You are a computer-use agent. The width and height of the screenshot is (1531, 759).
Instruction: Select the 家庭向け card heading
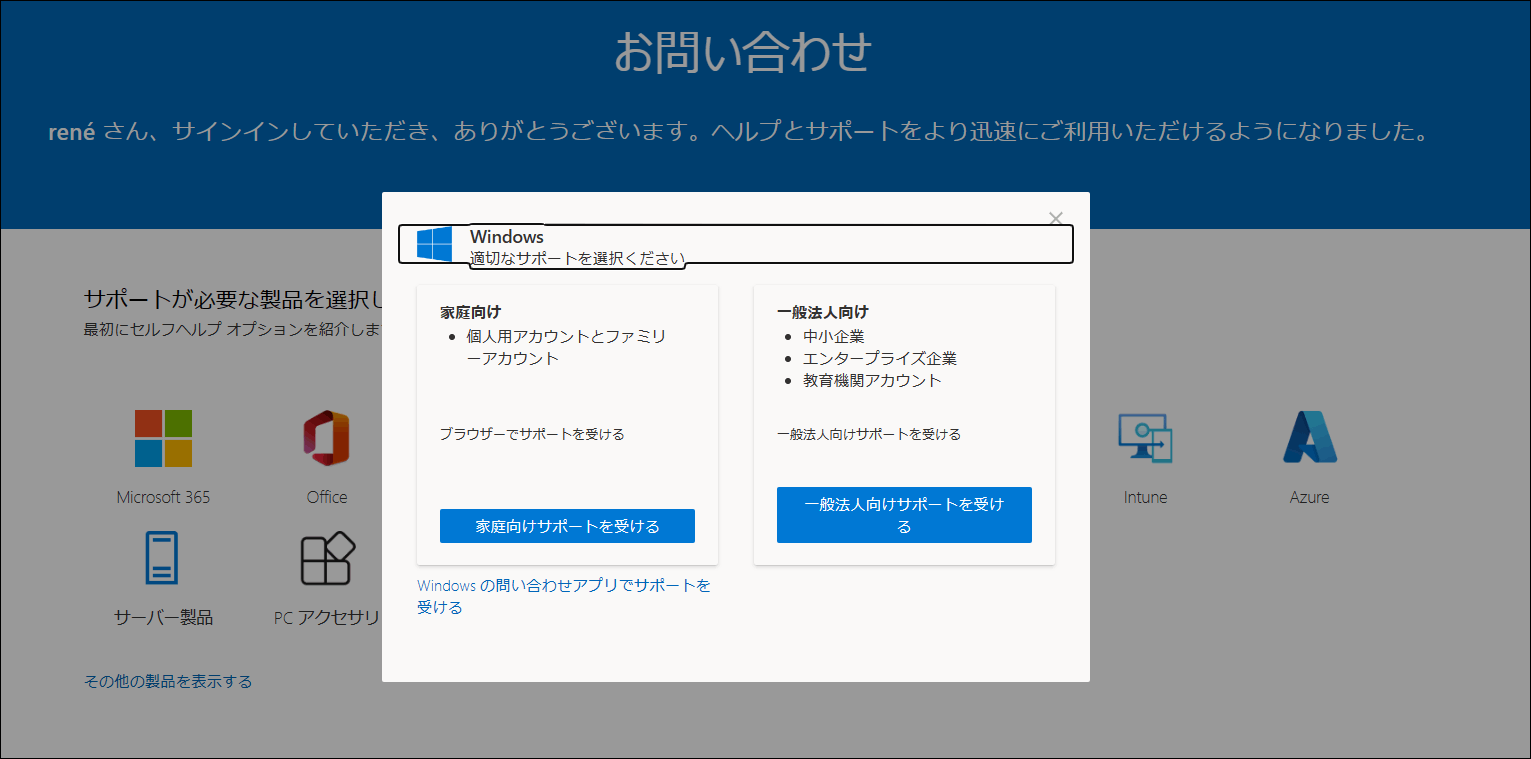point(470,312)
